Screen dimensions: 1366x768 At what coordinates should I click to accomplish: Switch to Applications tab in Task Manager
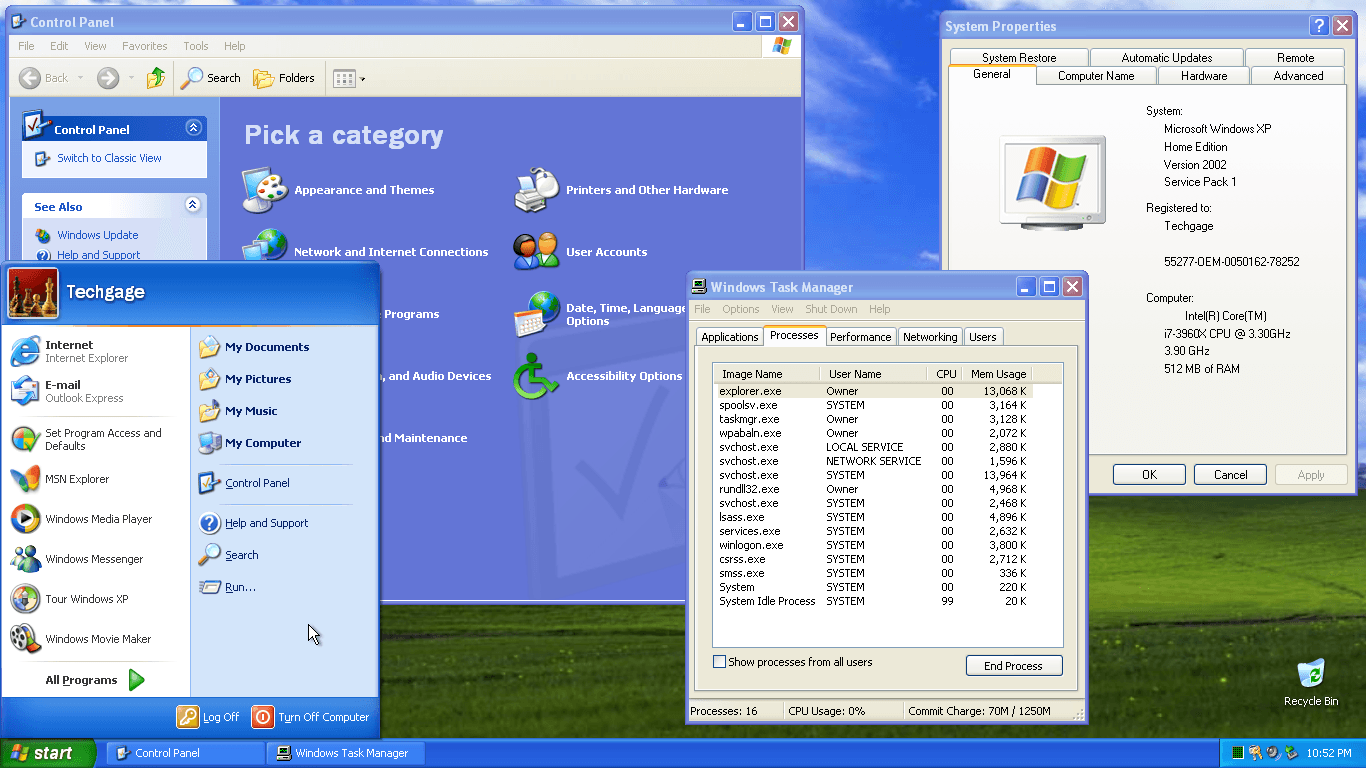pyautogui.click(x=730, y=337)
